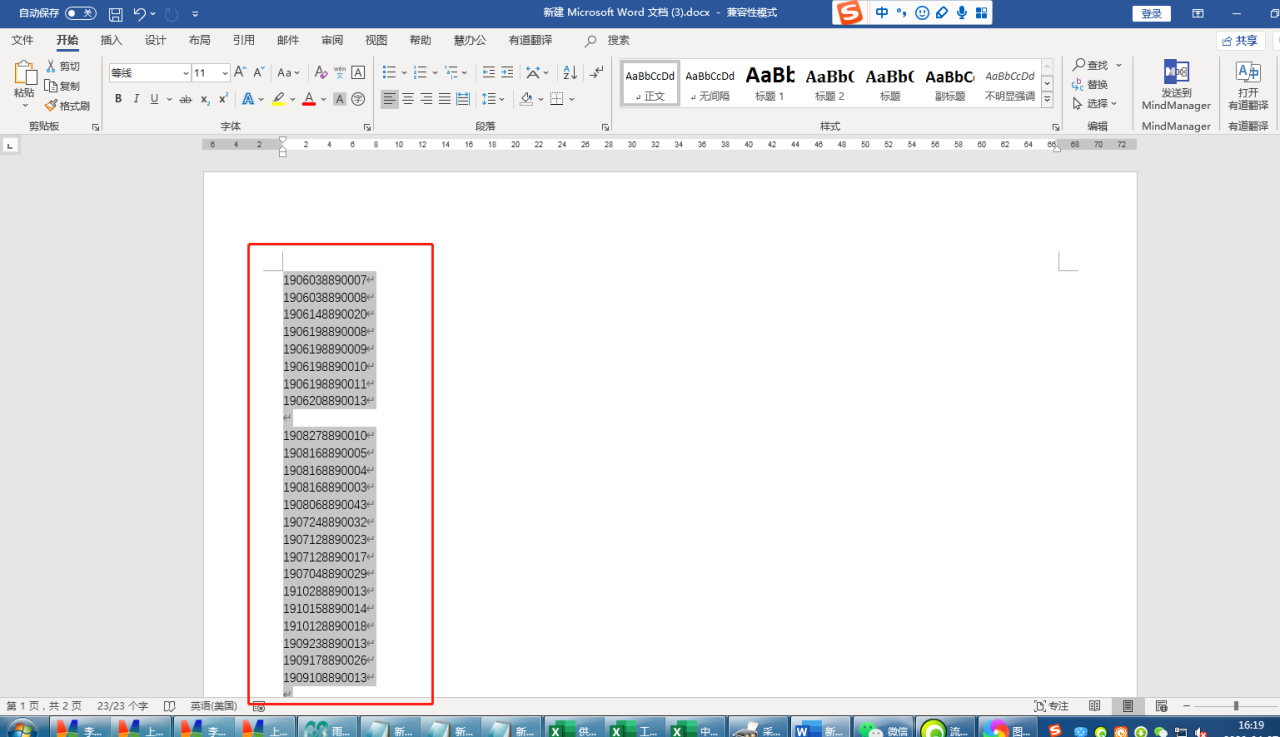Click the Save floppy disk icon
Viewport: 1280px width, 737px height.
[x=115, y=14]
